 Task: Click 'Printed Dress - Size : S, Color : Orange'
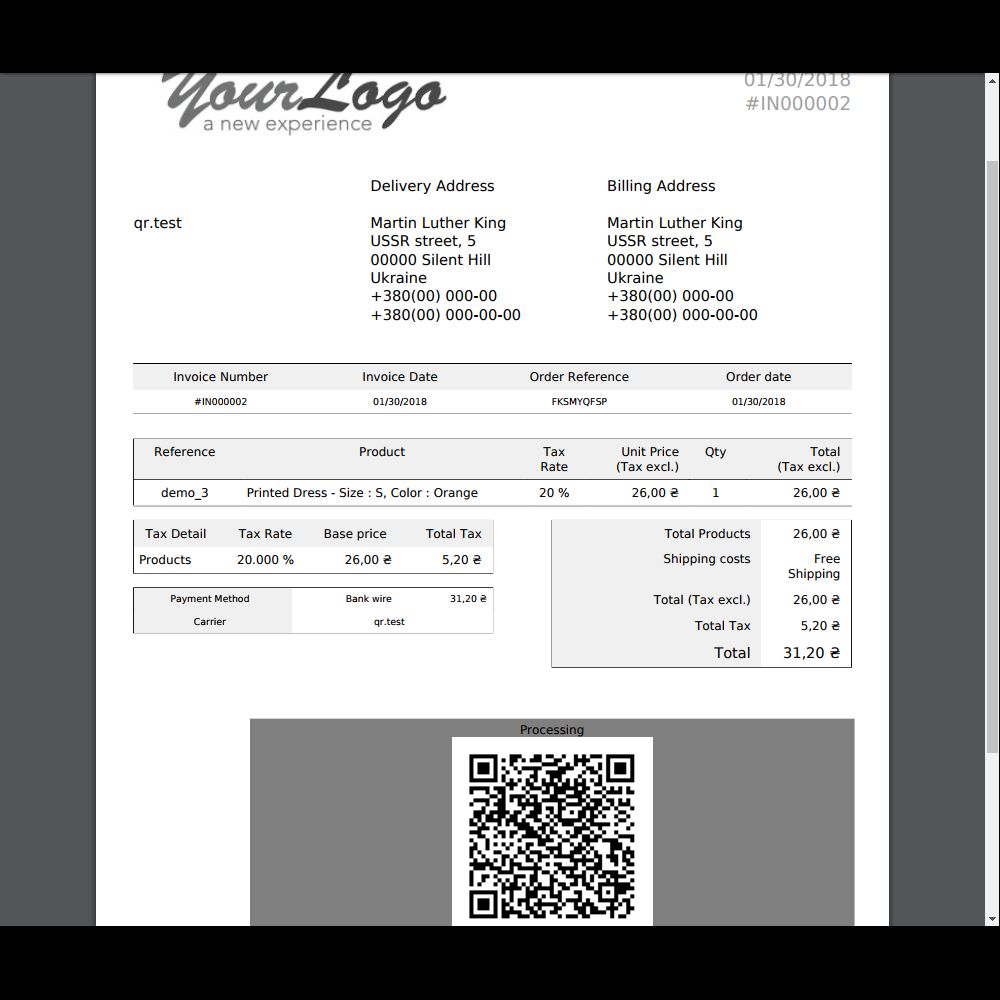click(x=362, y=493)
